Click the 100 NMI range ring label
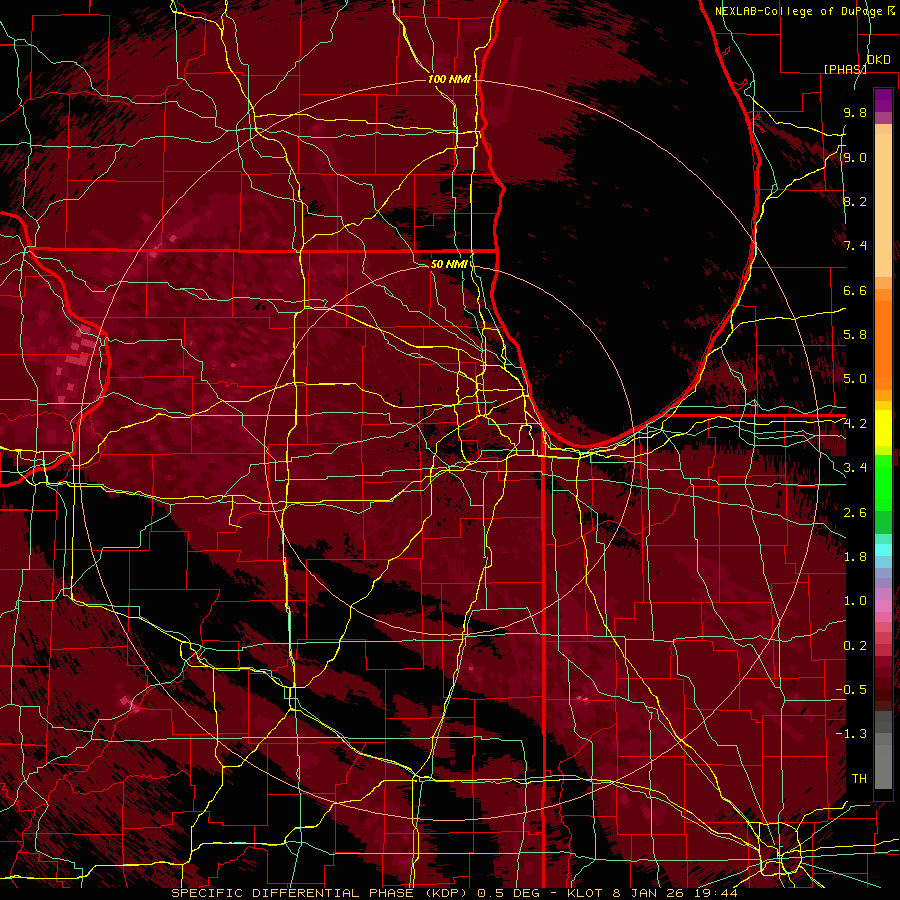The width and height of the screenshot is (900, 900). (449, 79)
